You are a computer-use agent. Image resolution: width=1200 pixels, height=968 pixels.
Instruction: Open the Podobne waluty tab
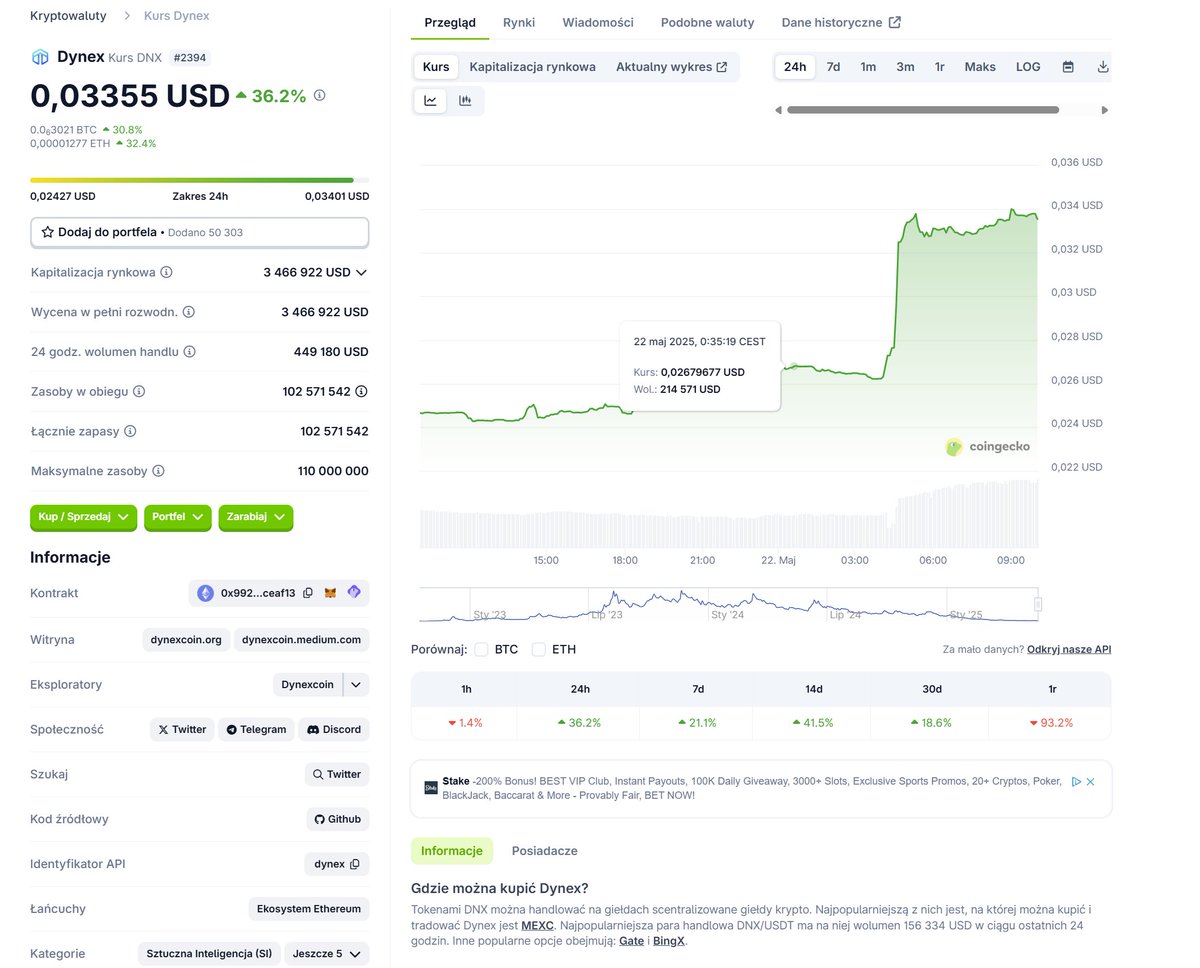click(708, 22)
